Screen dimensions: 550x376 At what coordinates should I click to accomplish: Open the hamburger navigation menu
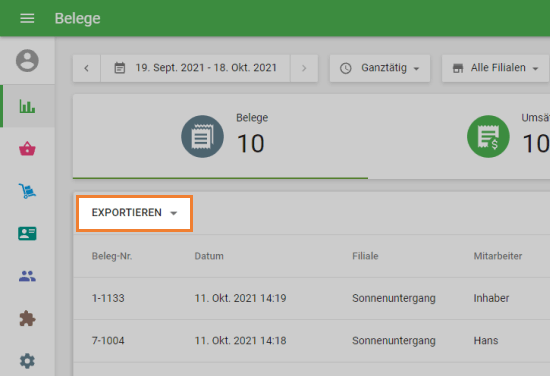tap(27, 18)
